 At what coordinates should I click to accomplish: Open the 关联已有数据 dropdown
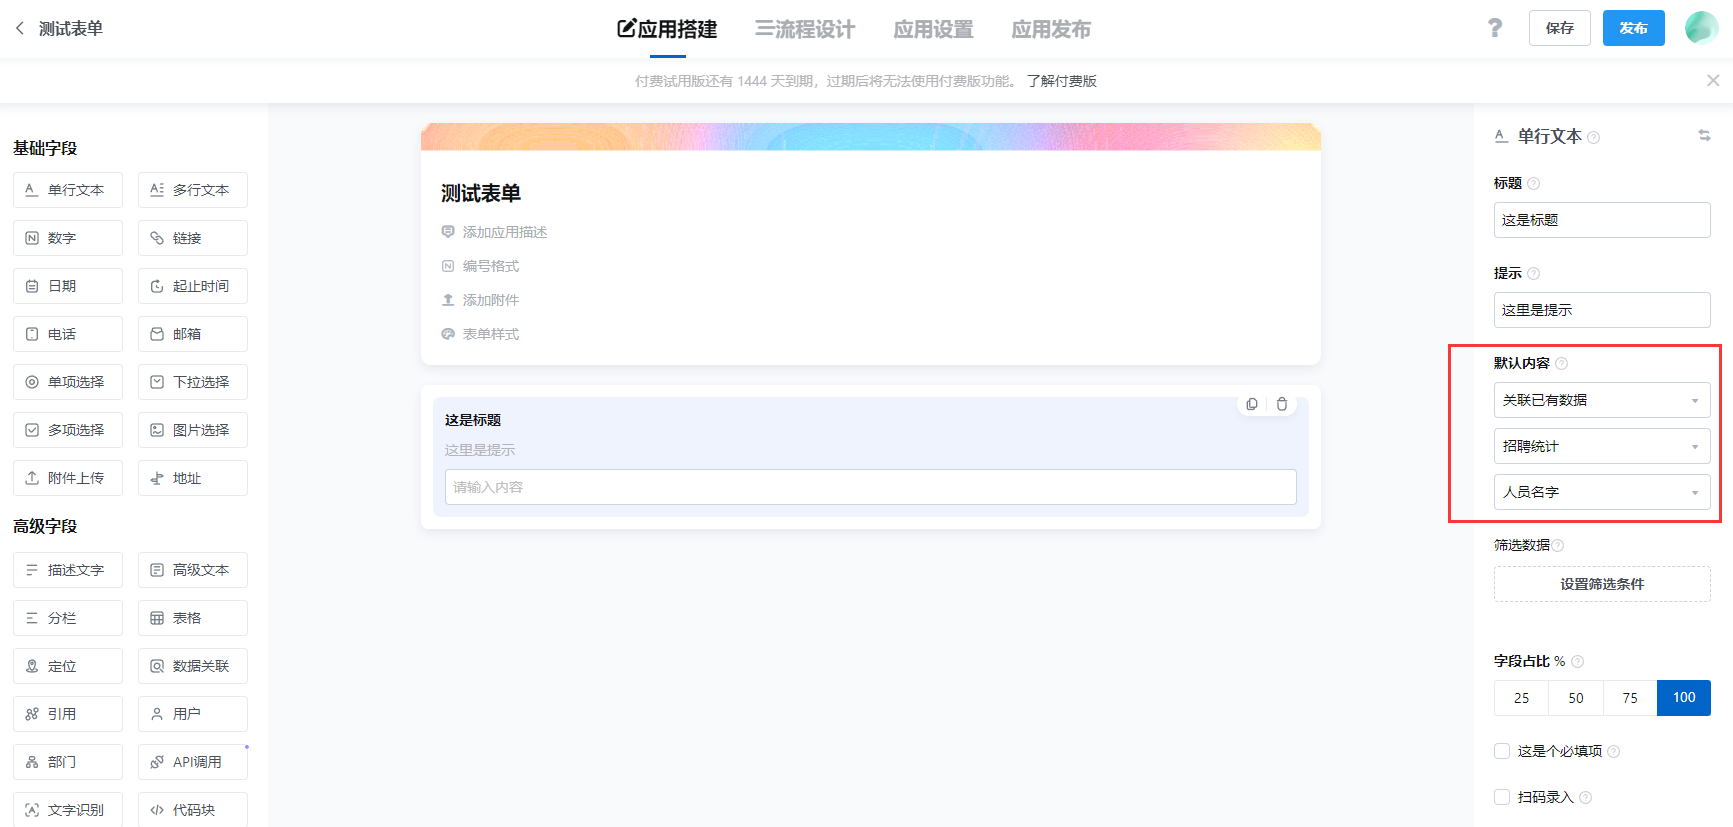point(1602,400)
